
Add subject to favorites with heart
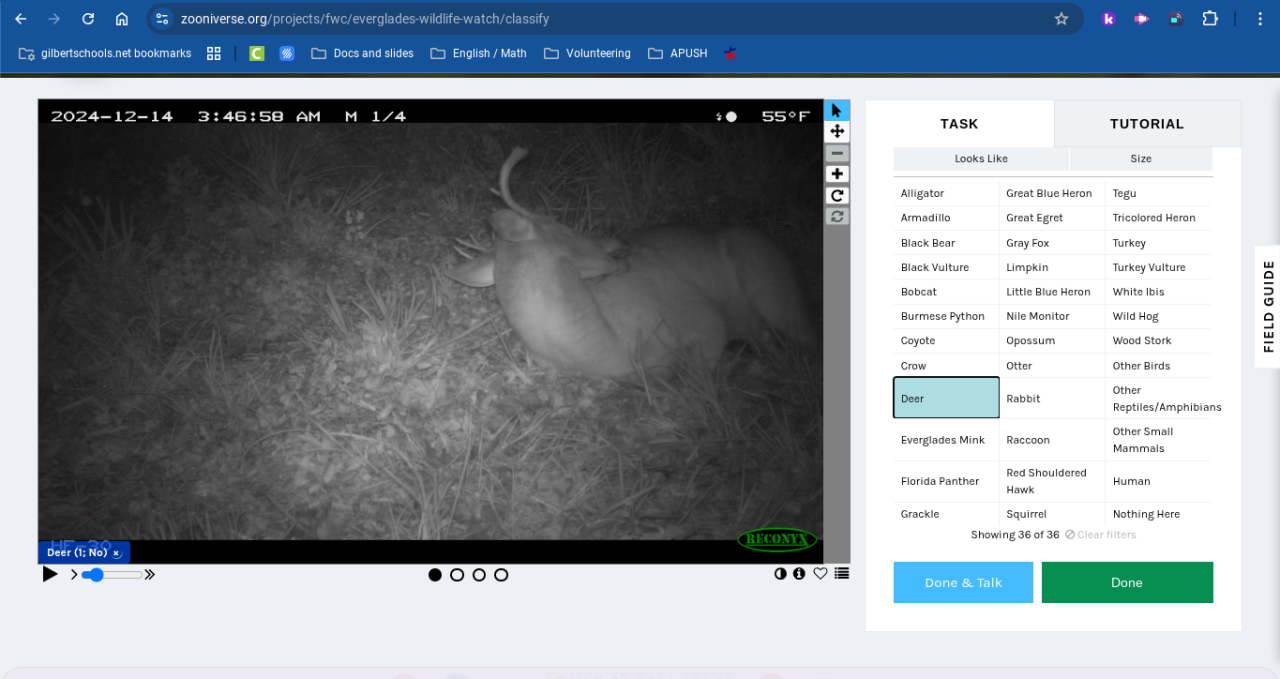point(820,574)
